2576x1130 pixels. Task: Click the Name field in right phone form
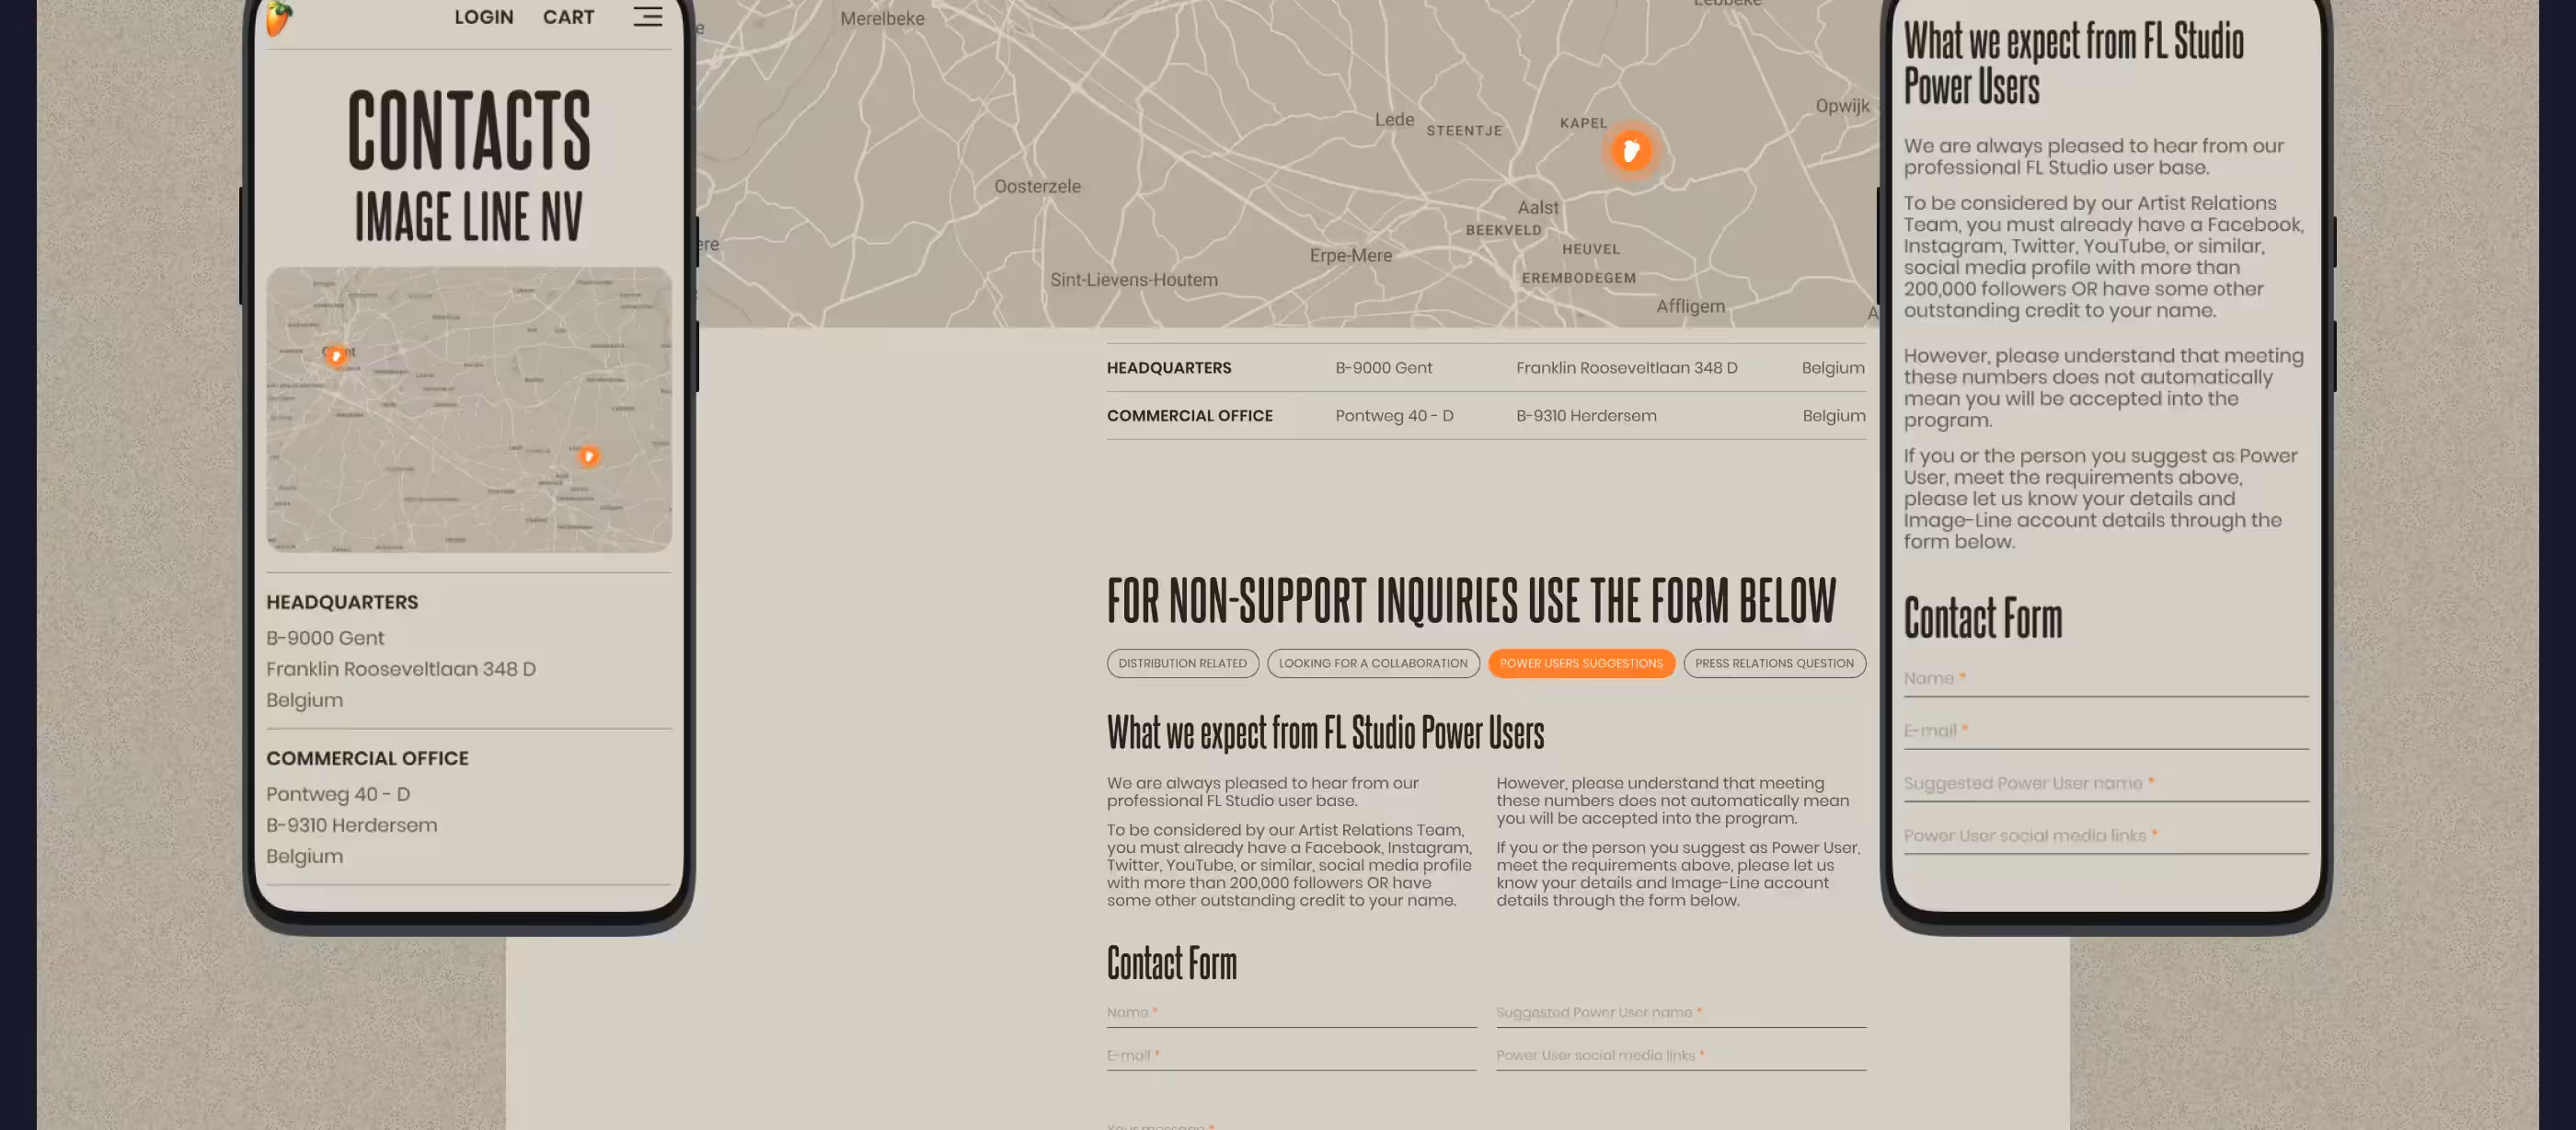2106,679
